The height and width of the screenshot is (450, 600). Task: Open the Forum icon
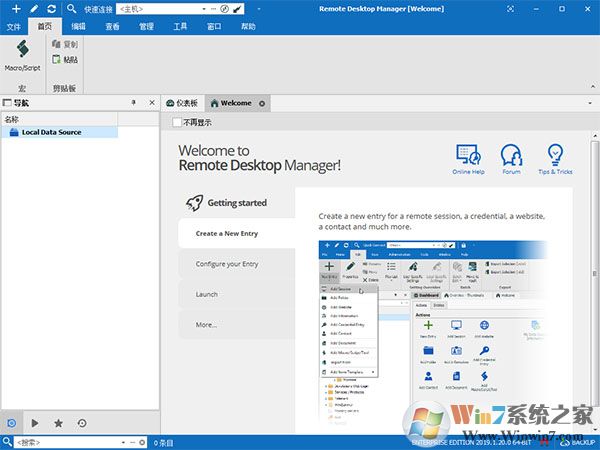coord(511,158)
